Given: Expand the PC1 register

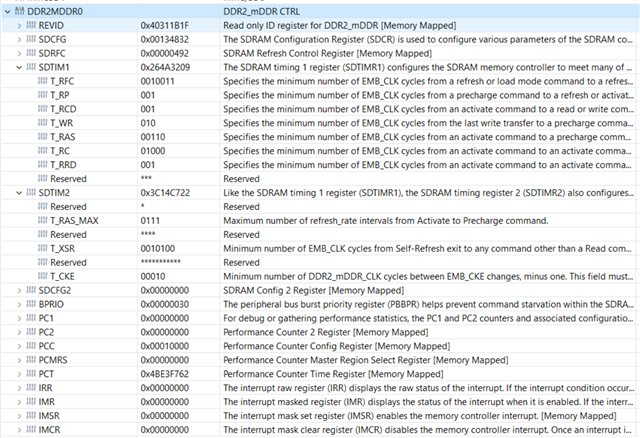Looking at the screenshot, I should pyautogui.click(x=19, y=318).
